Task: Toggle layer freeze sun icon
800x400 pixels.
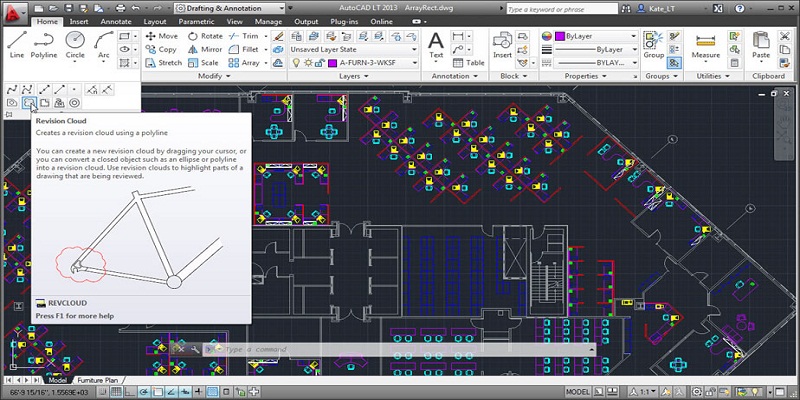Action: [x=308, y=63]
